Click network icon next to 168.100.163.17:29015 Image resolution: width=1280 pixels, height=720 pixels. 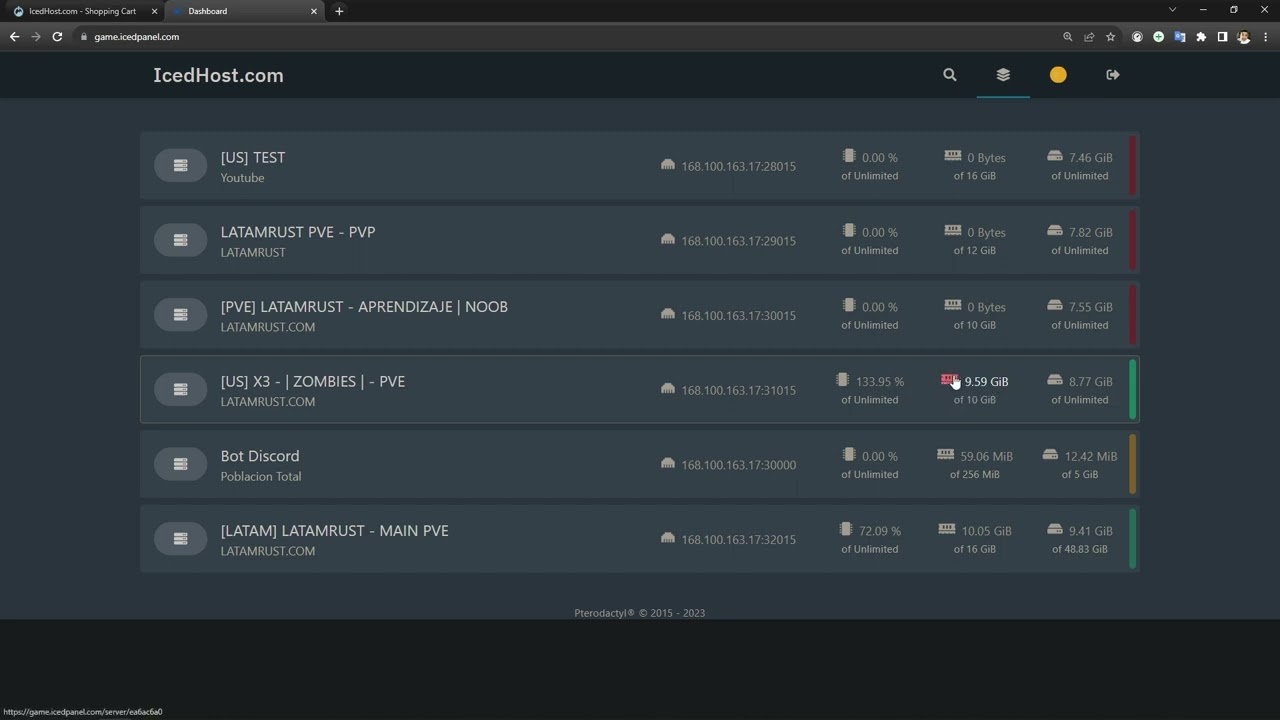tap(668, 239)
